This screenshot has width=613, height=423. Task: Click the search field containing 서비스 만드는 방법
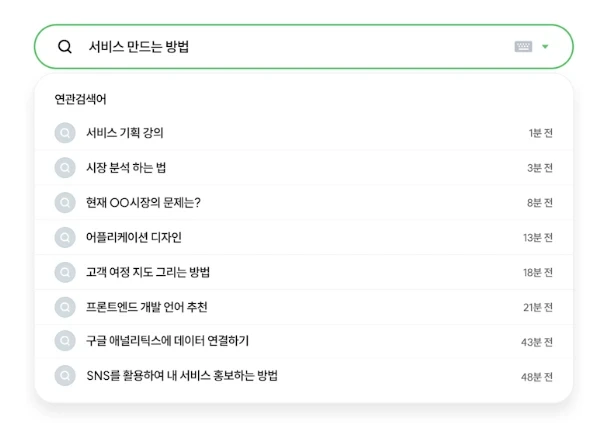pyautogui.click(x=303, y=47)
